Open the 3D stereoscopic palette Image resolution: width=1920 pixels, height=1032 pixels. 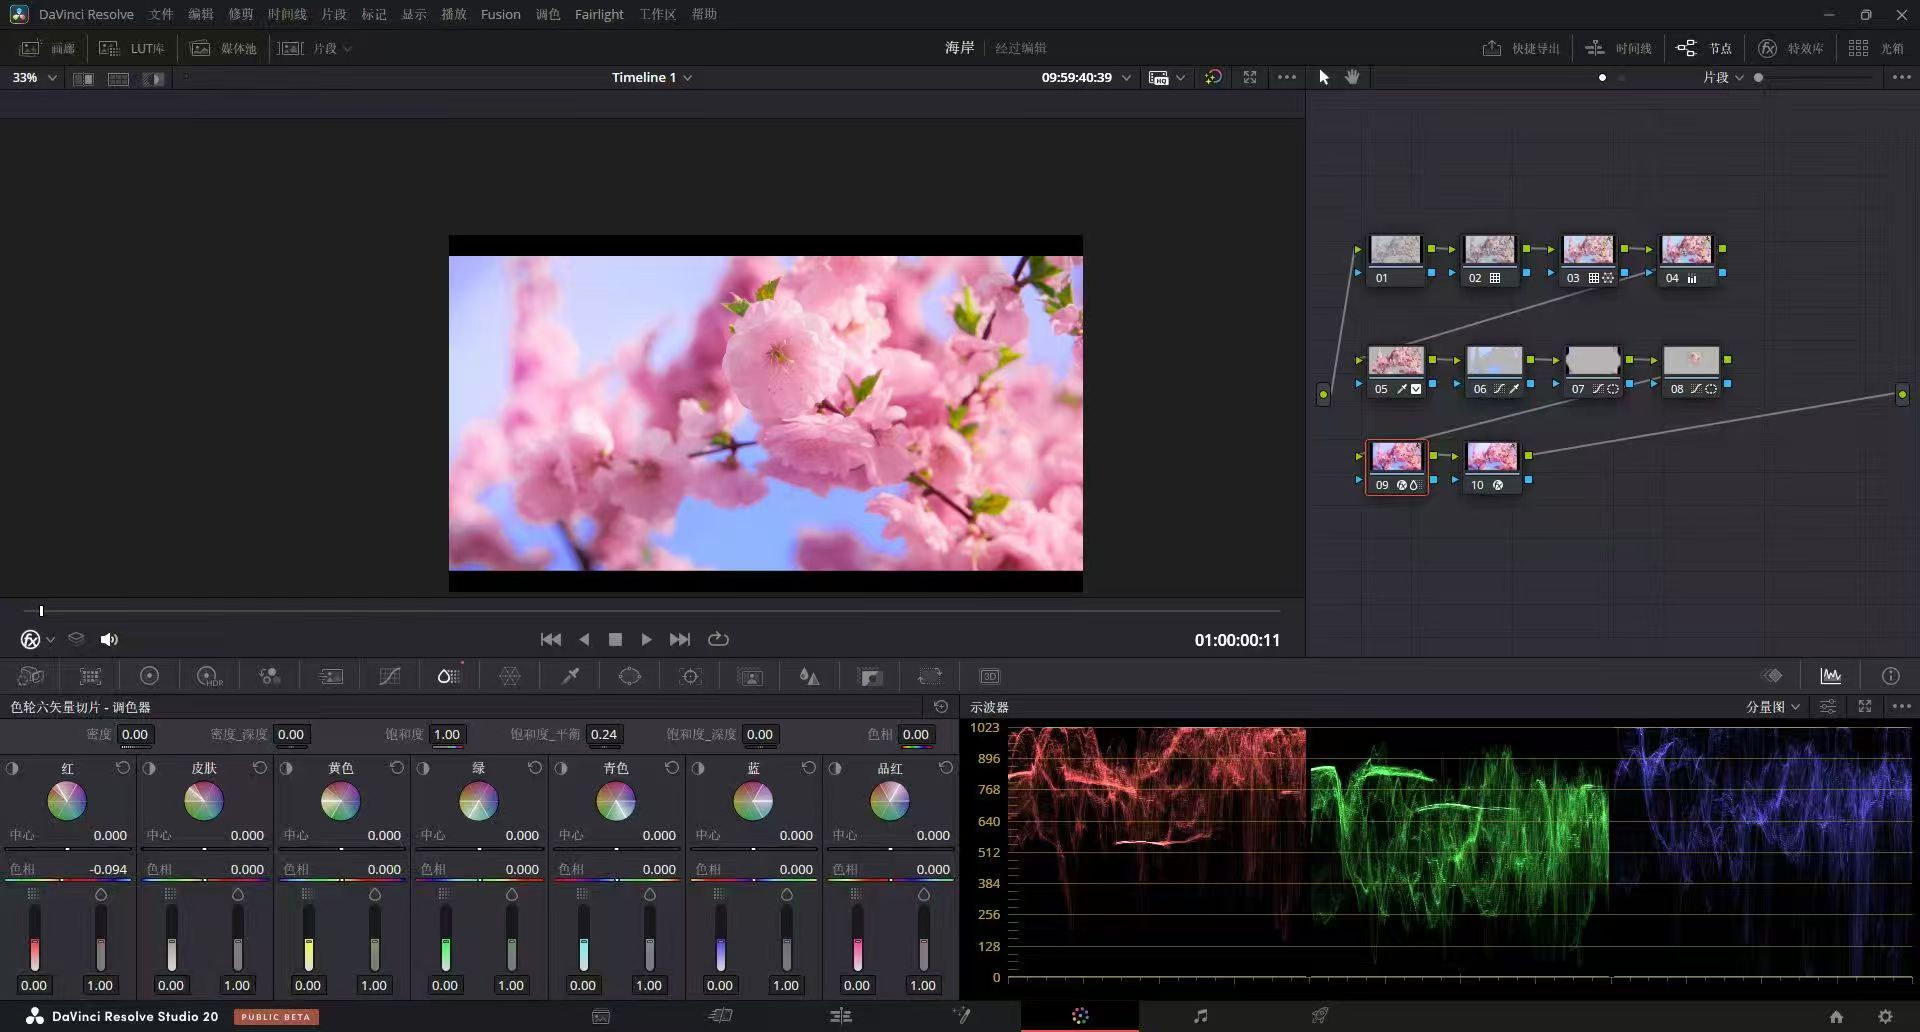(x=989, y=677)
